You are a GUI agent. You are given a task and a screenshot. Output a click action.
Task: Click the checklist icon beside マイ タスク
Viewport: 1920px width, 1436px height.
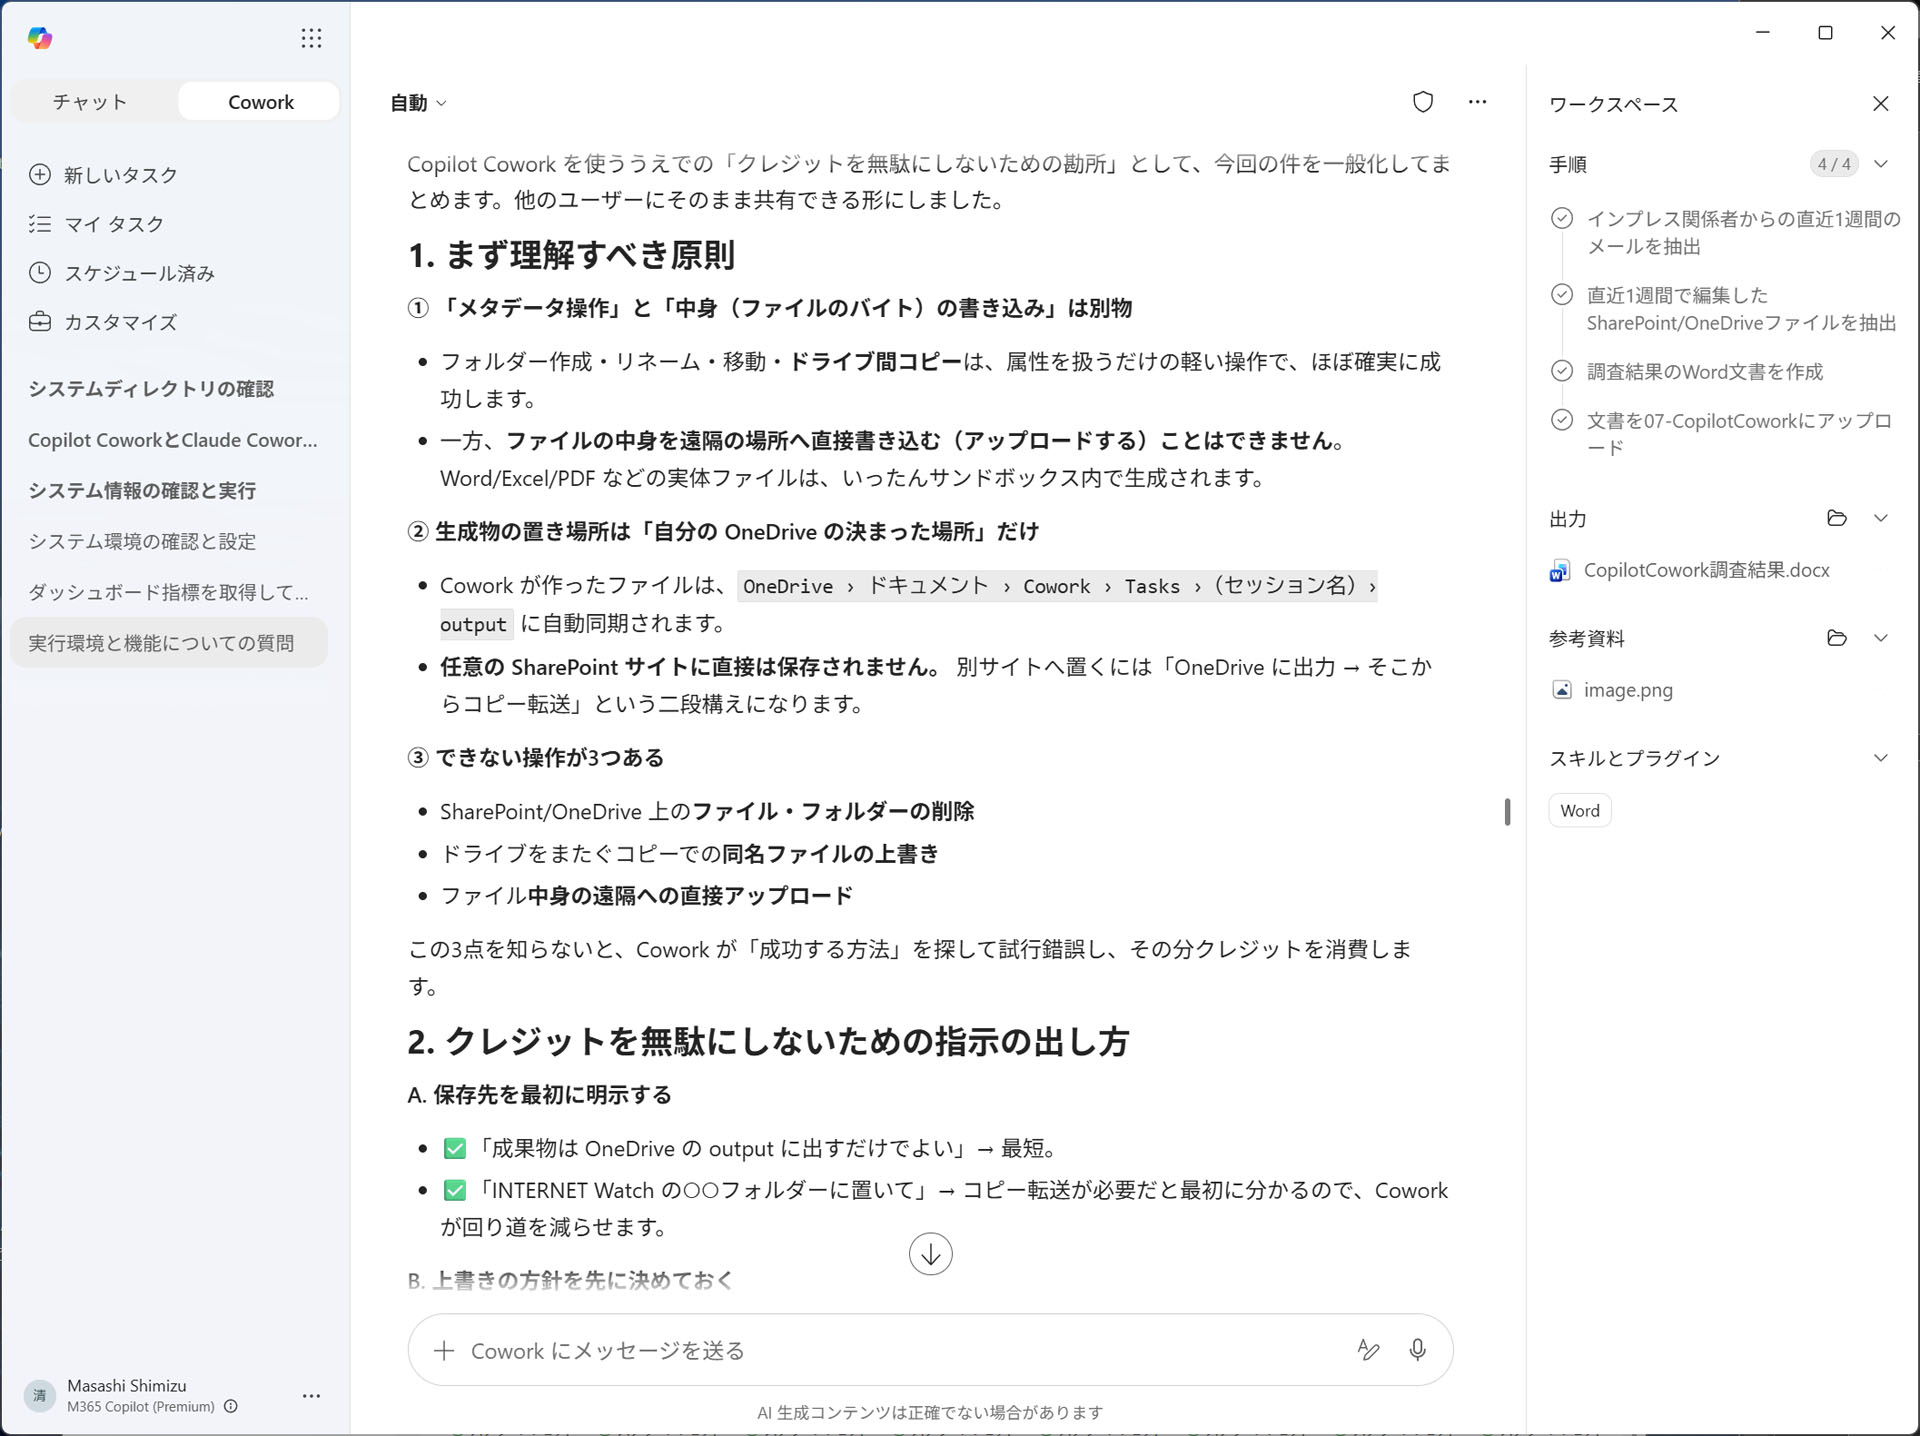(40, 224)
